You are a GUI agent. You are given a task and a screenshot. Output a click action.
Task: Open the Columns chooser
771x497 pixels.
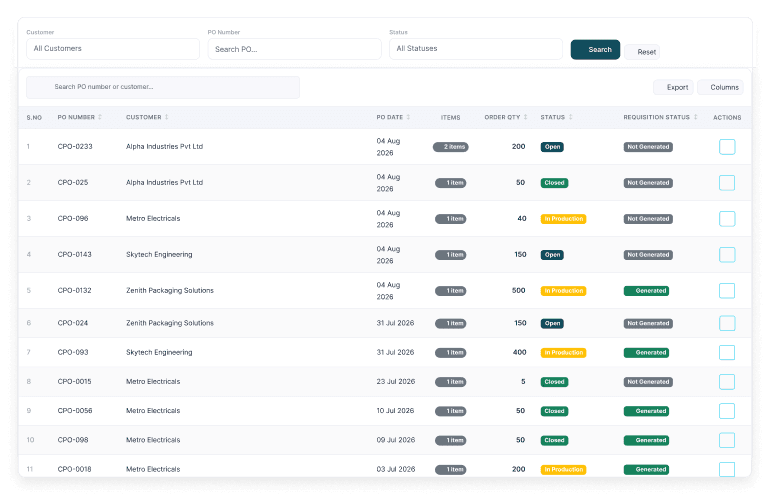(x=720, y=87)
